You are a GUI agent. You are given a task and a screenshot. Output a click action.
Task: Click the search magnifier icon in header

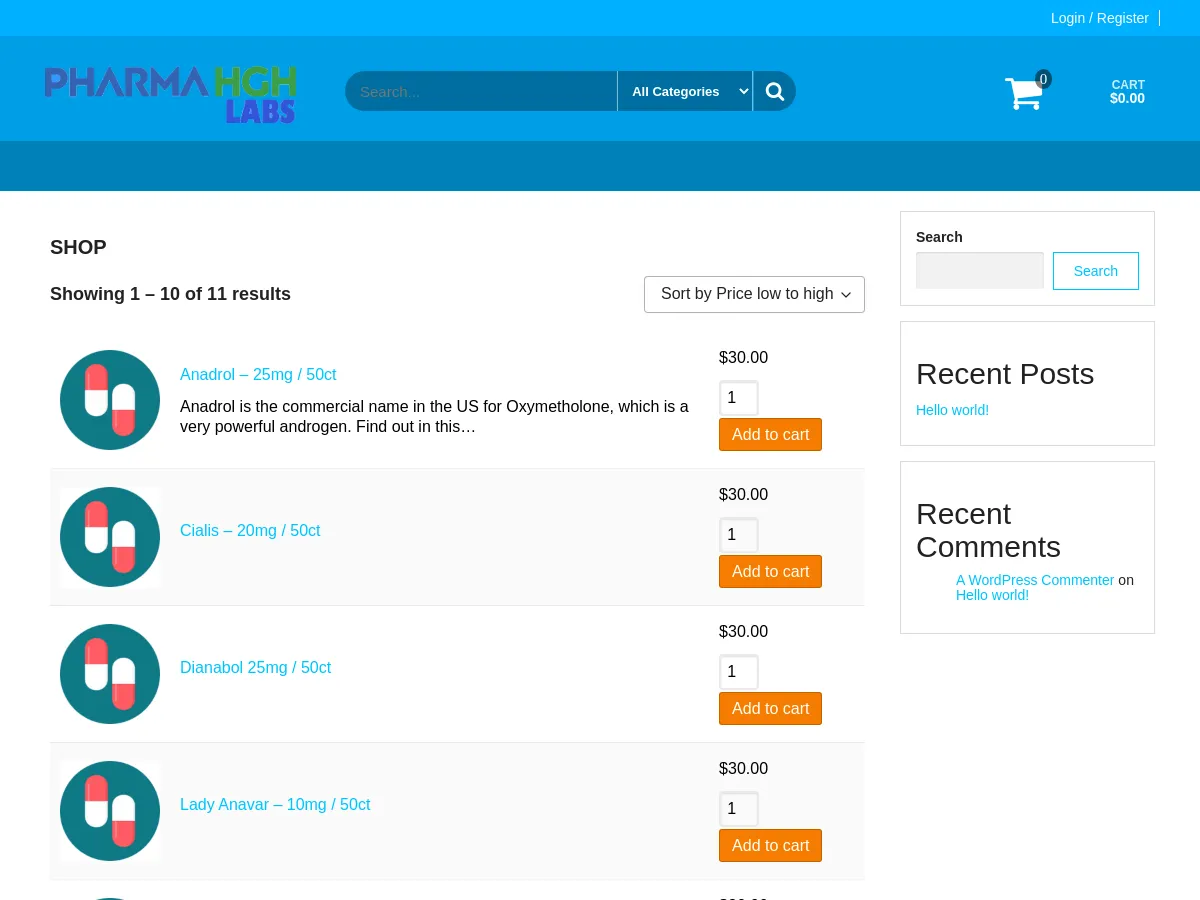[774, 91]
